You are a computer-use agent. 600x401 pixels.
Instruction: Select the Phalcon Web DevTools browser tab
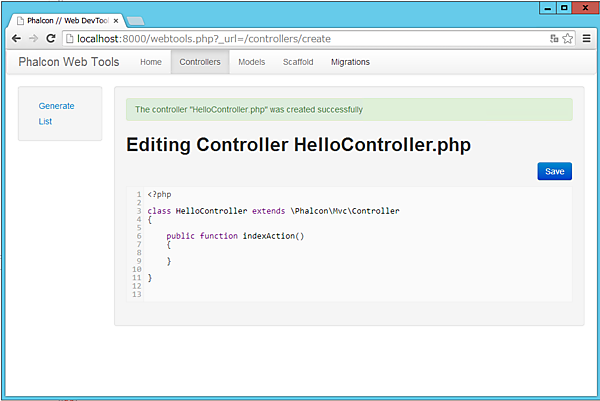tap(65, 20)
